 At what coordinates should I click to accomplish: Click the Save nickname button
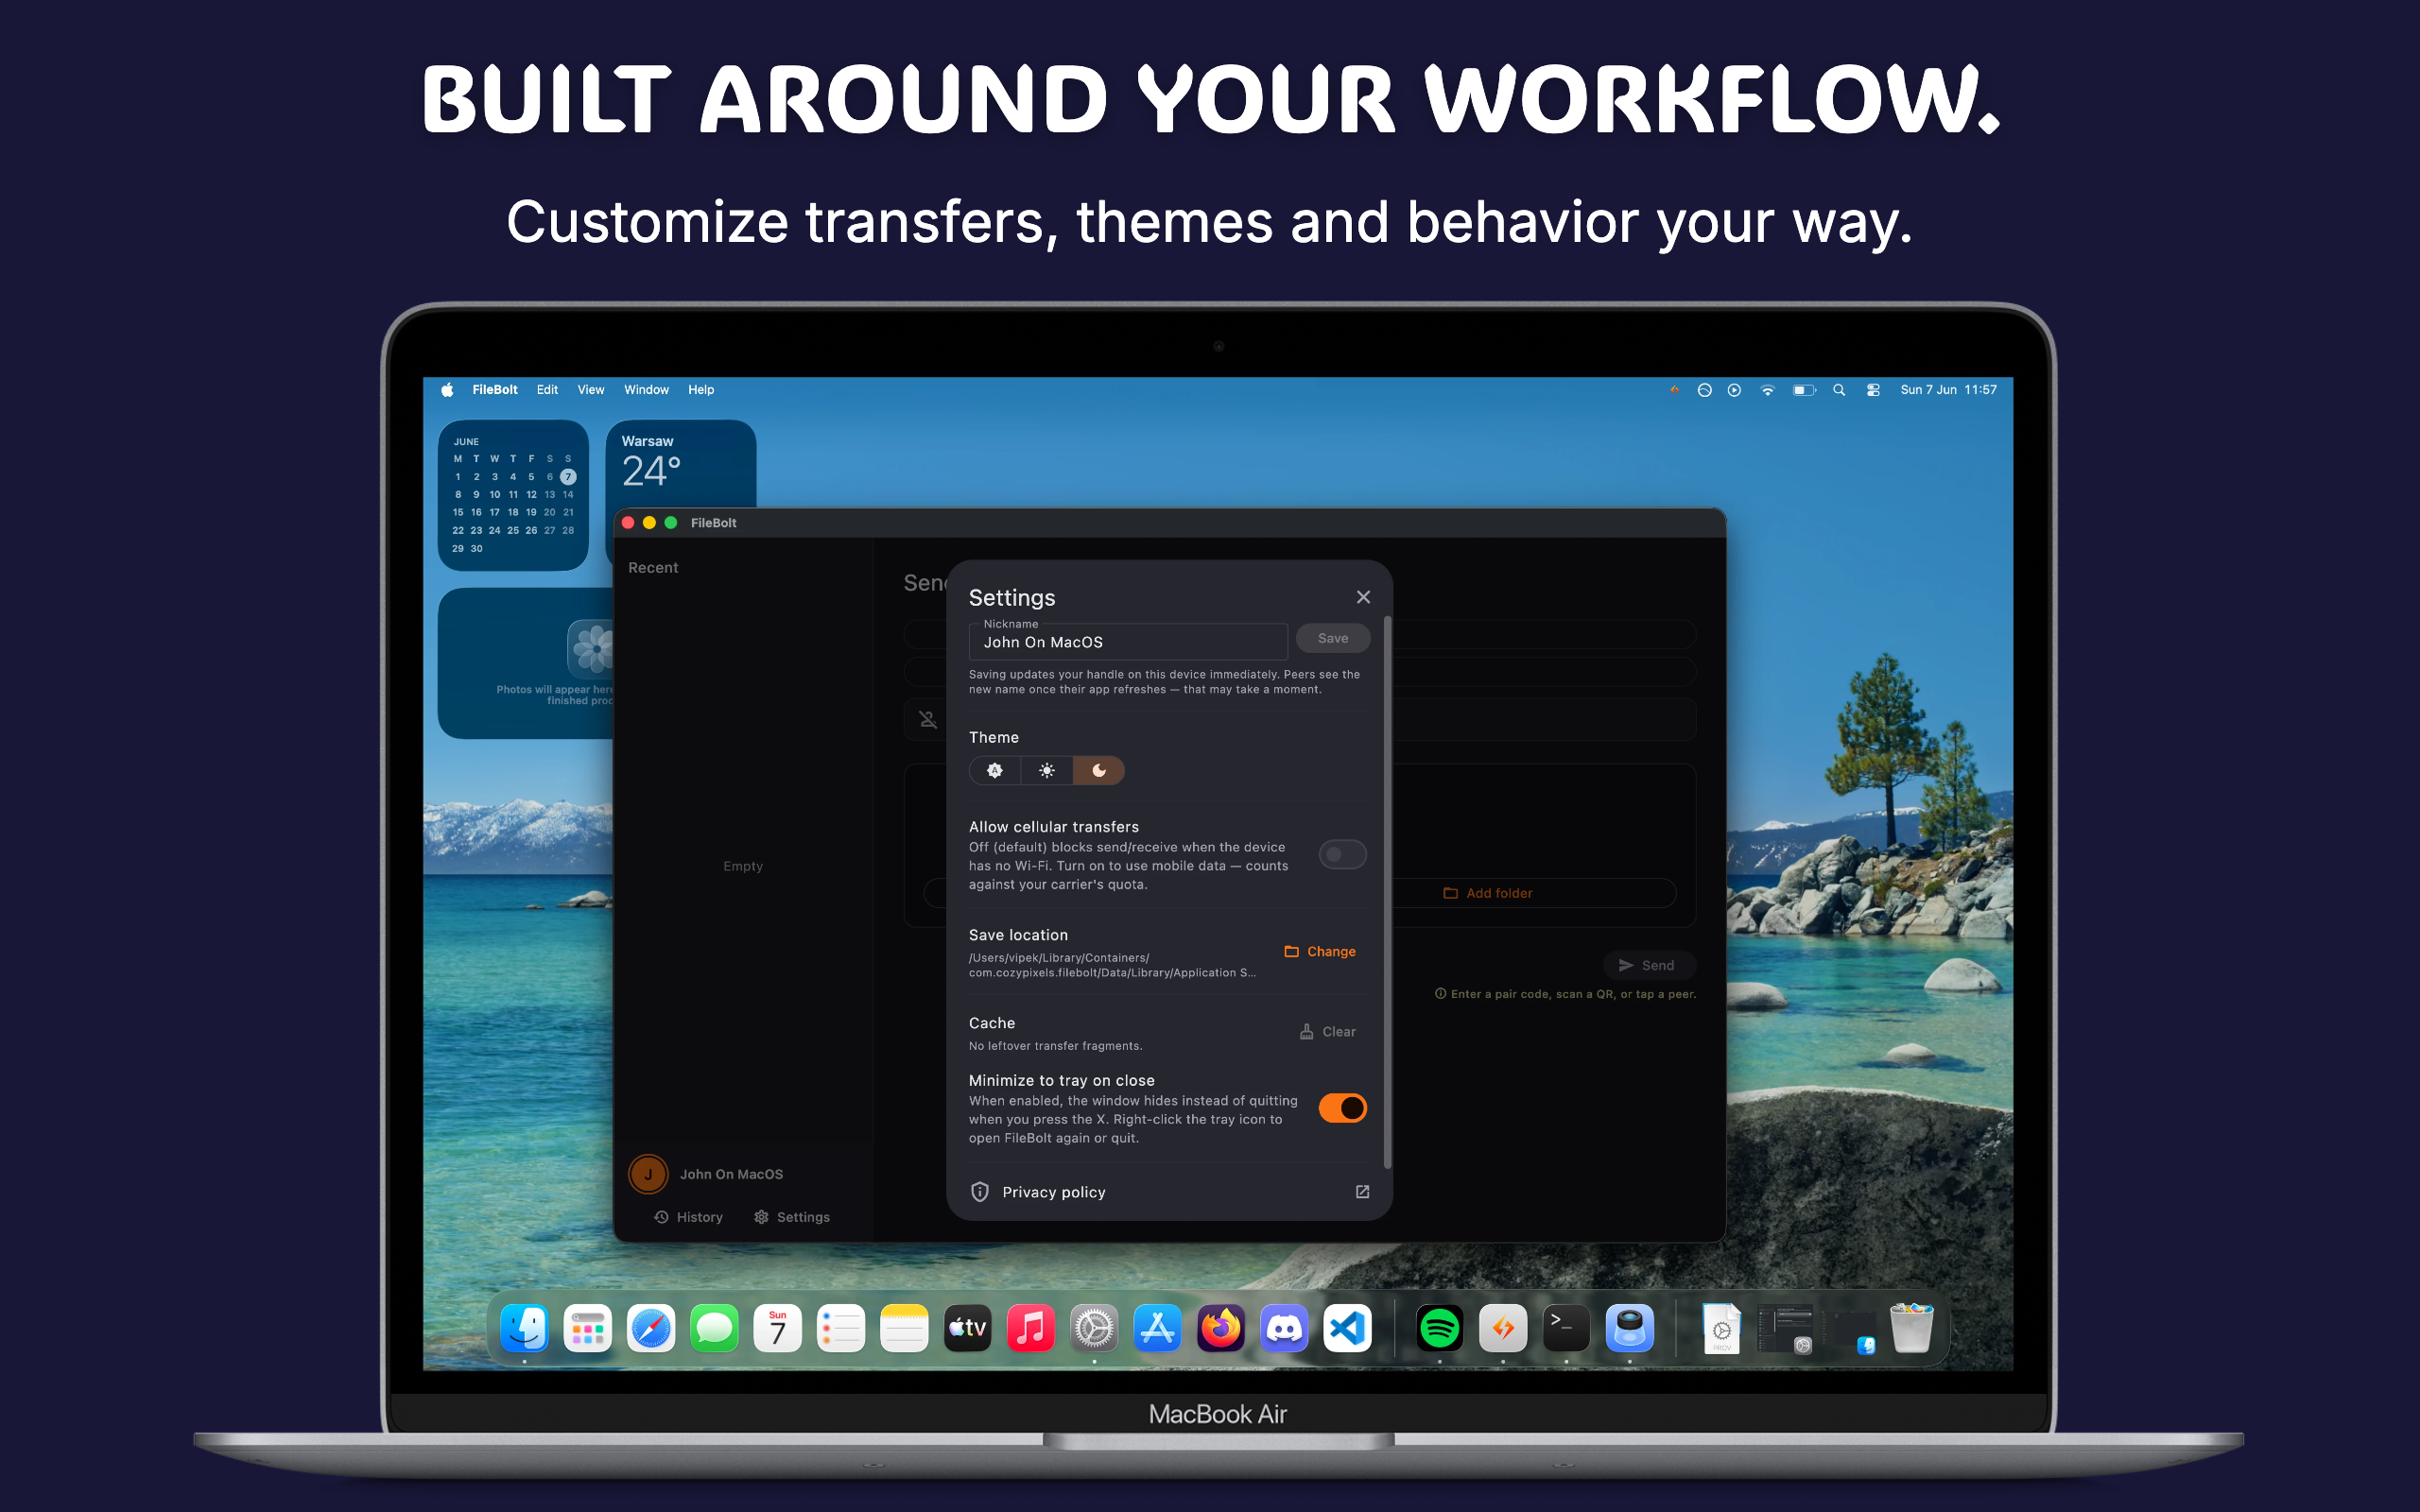(1332, 638)
